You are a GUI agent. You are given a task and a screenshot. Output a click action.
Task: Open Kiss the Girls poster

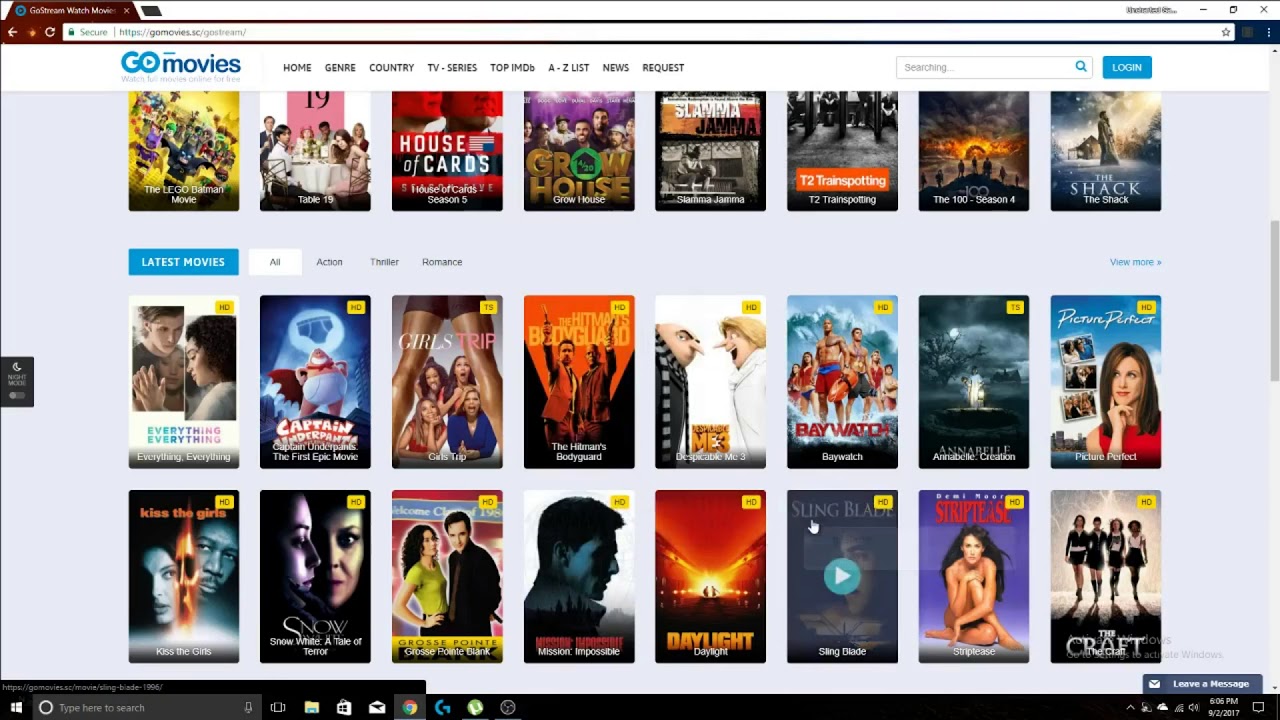(x=184, y=576)
